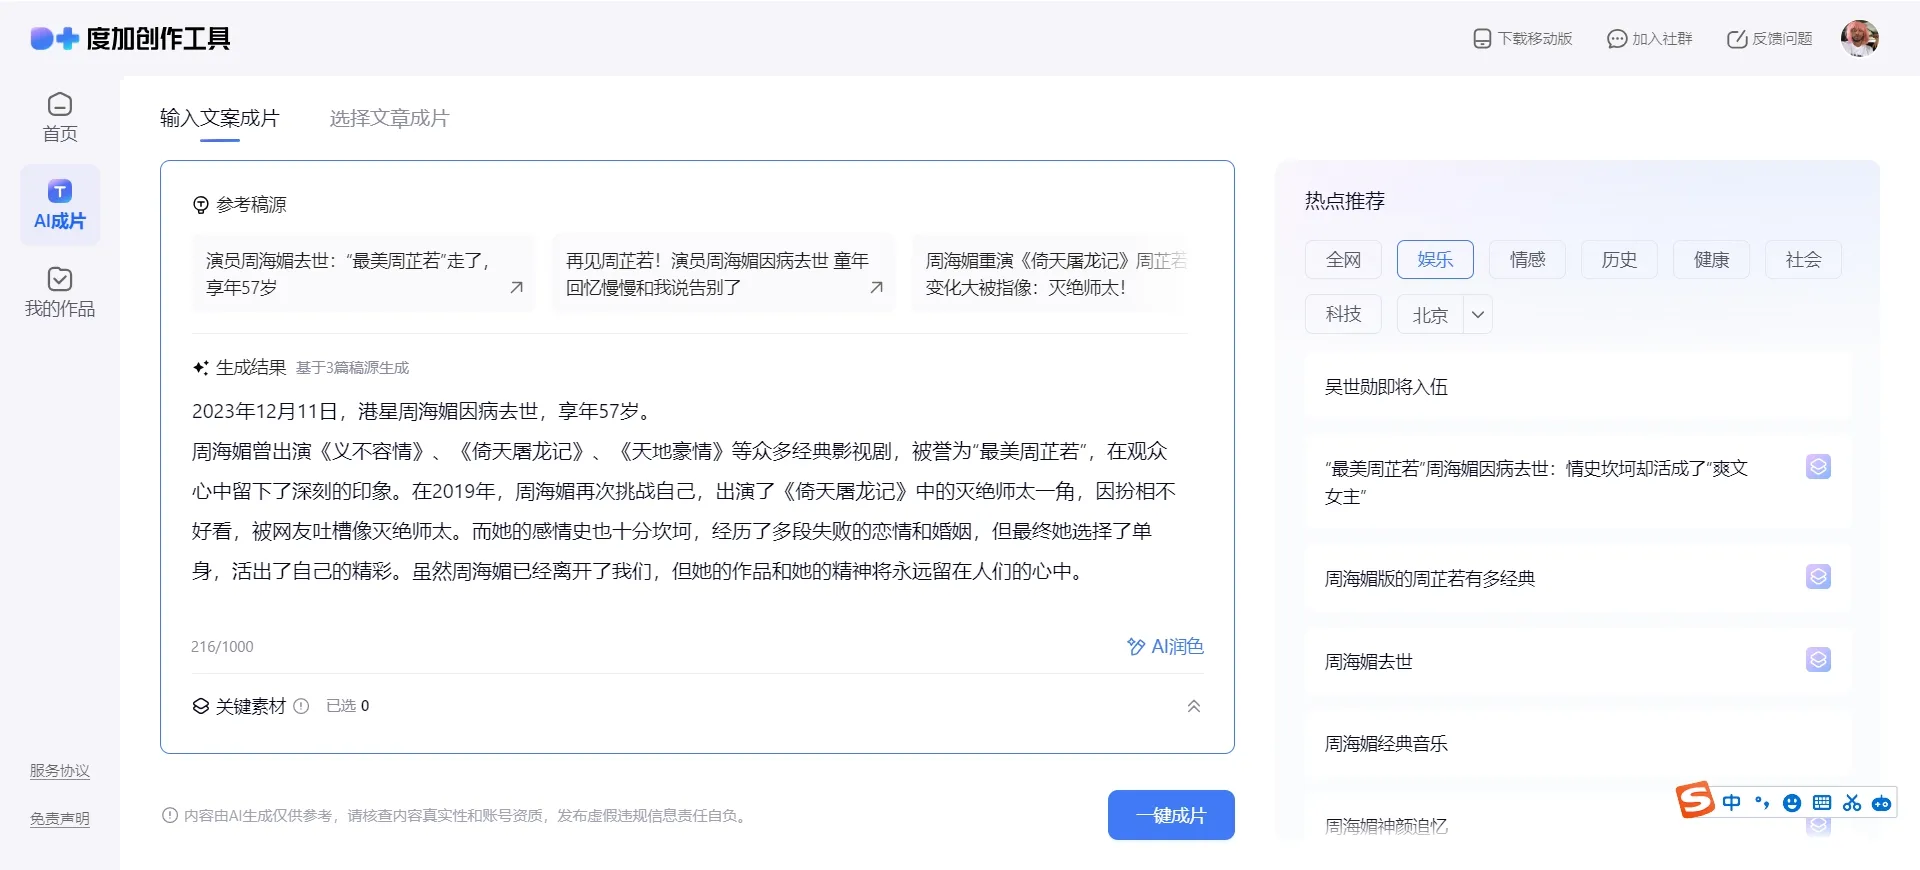Open the user avatar menu
Screen dimensions: 1920x870
(x=1860, y=39)
